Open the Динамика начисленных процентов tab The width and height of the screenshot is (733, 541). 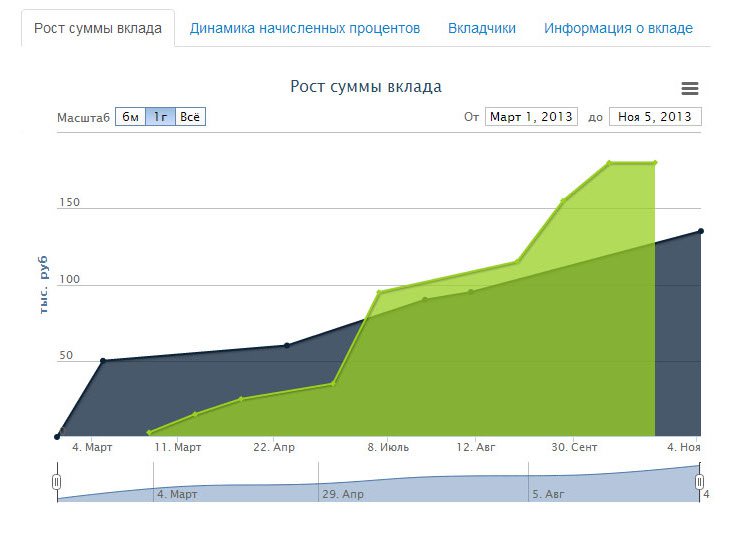tap(305, 28)
